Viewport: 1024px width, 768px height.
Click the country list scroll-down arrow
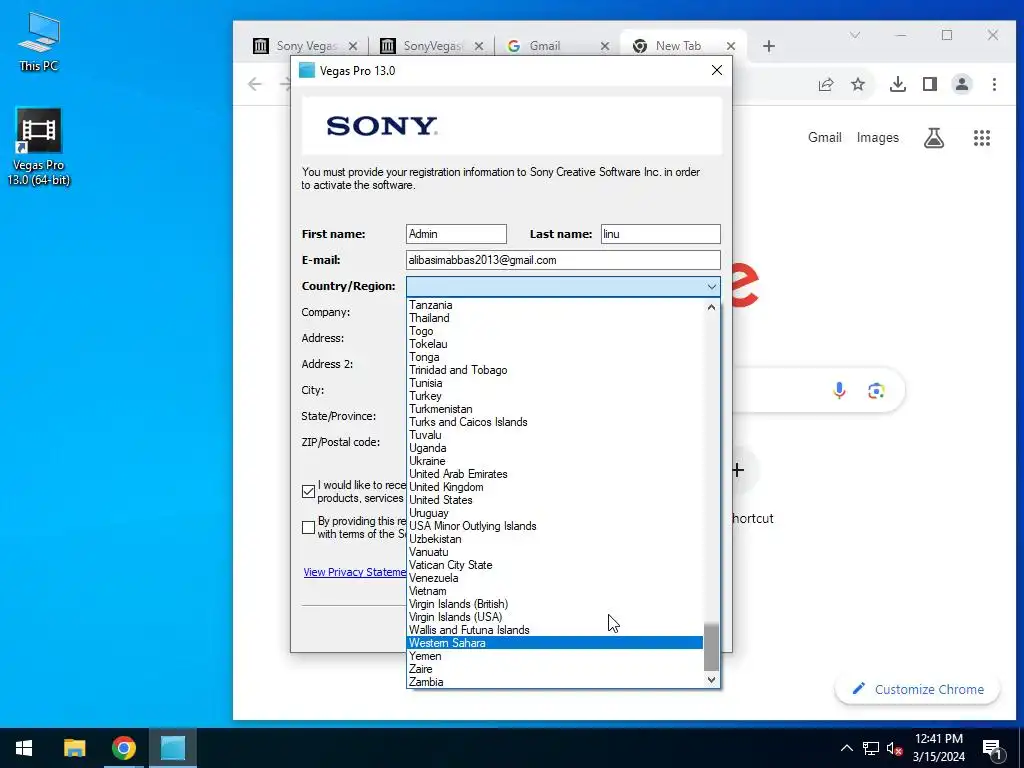(711, 680)
